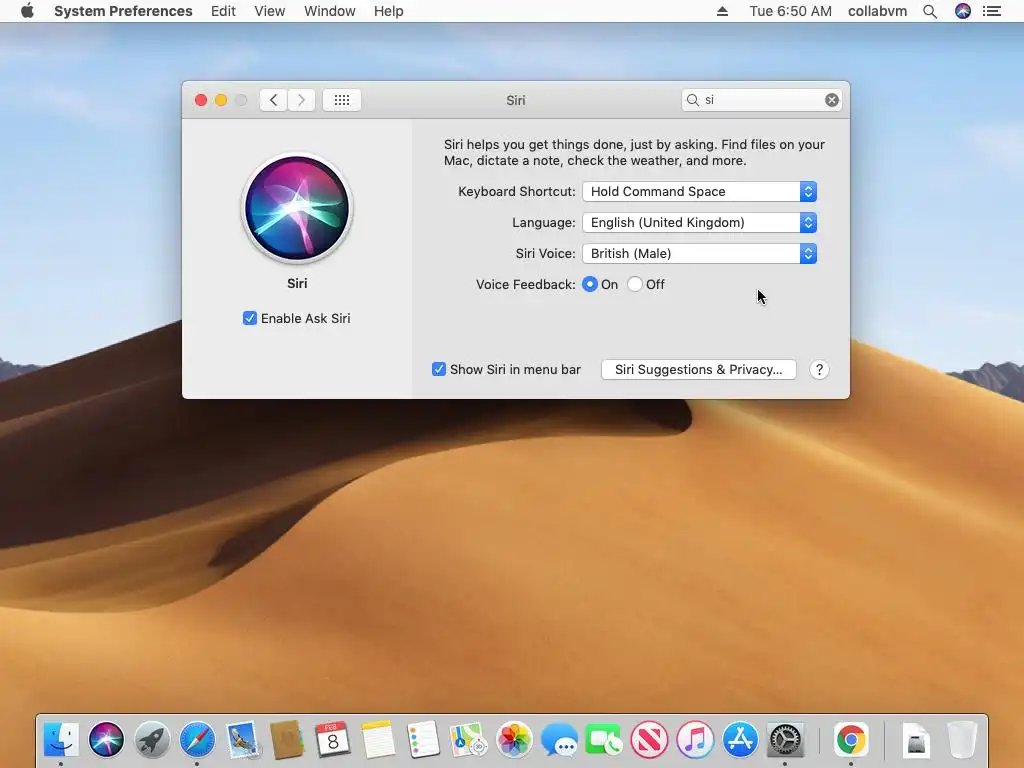The width and height of the screenshot is (1024, 768).
Task: Open Edit menu
Action: (x=223, y=11)
